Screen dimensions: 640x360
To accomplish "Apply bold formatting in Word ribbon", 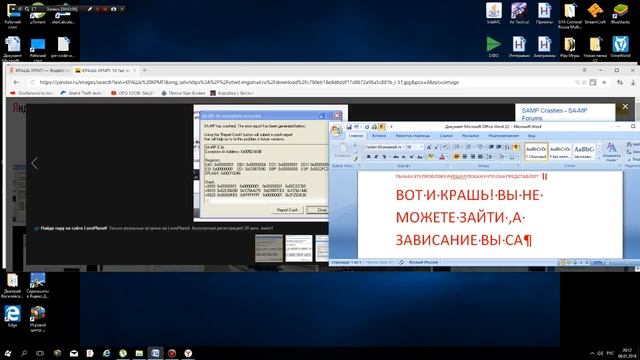I will 368,157.
